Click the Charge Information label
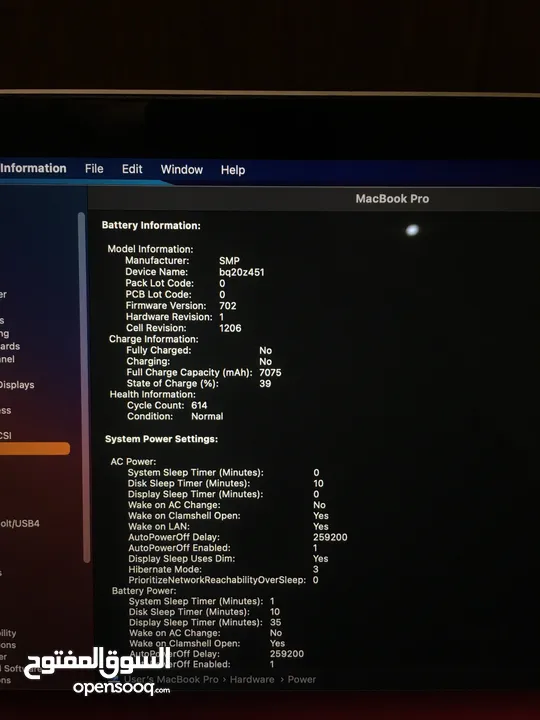 coord(153,339)
